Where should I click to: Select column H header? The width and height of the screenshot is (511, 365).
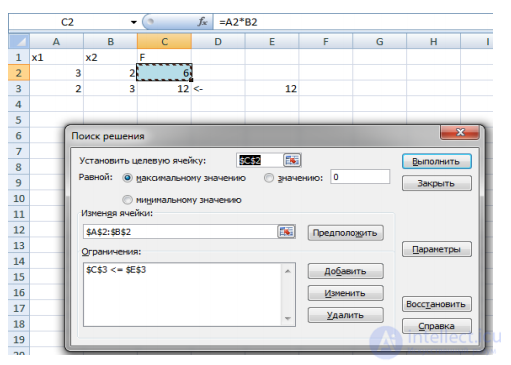tap(434, 41)
